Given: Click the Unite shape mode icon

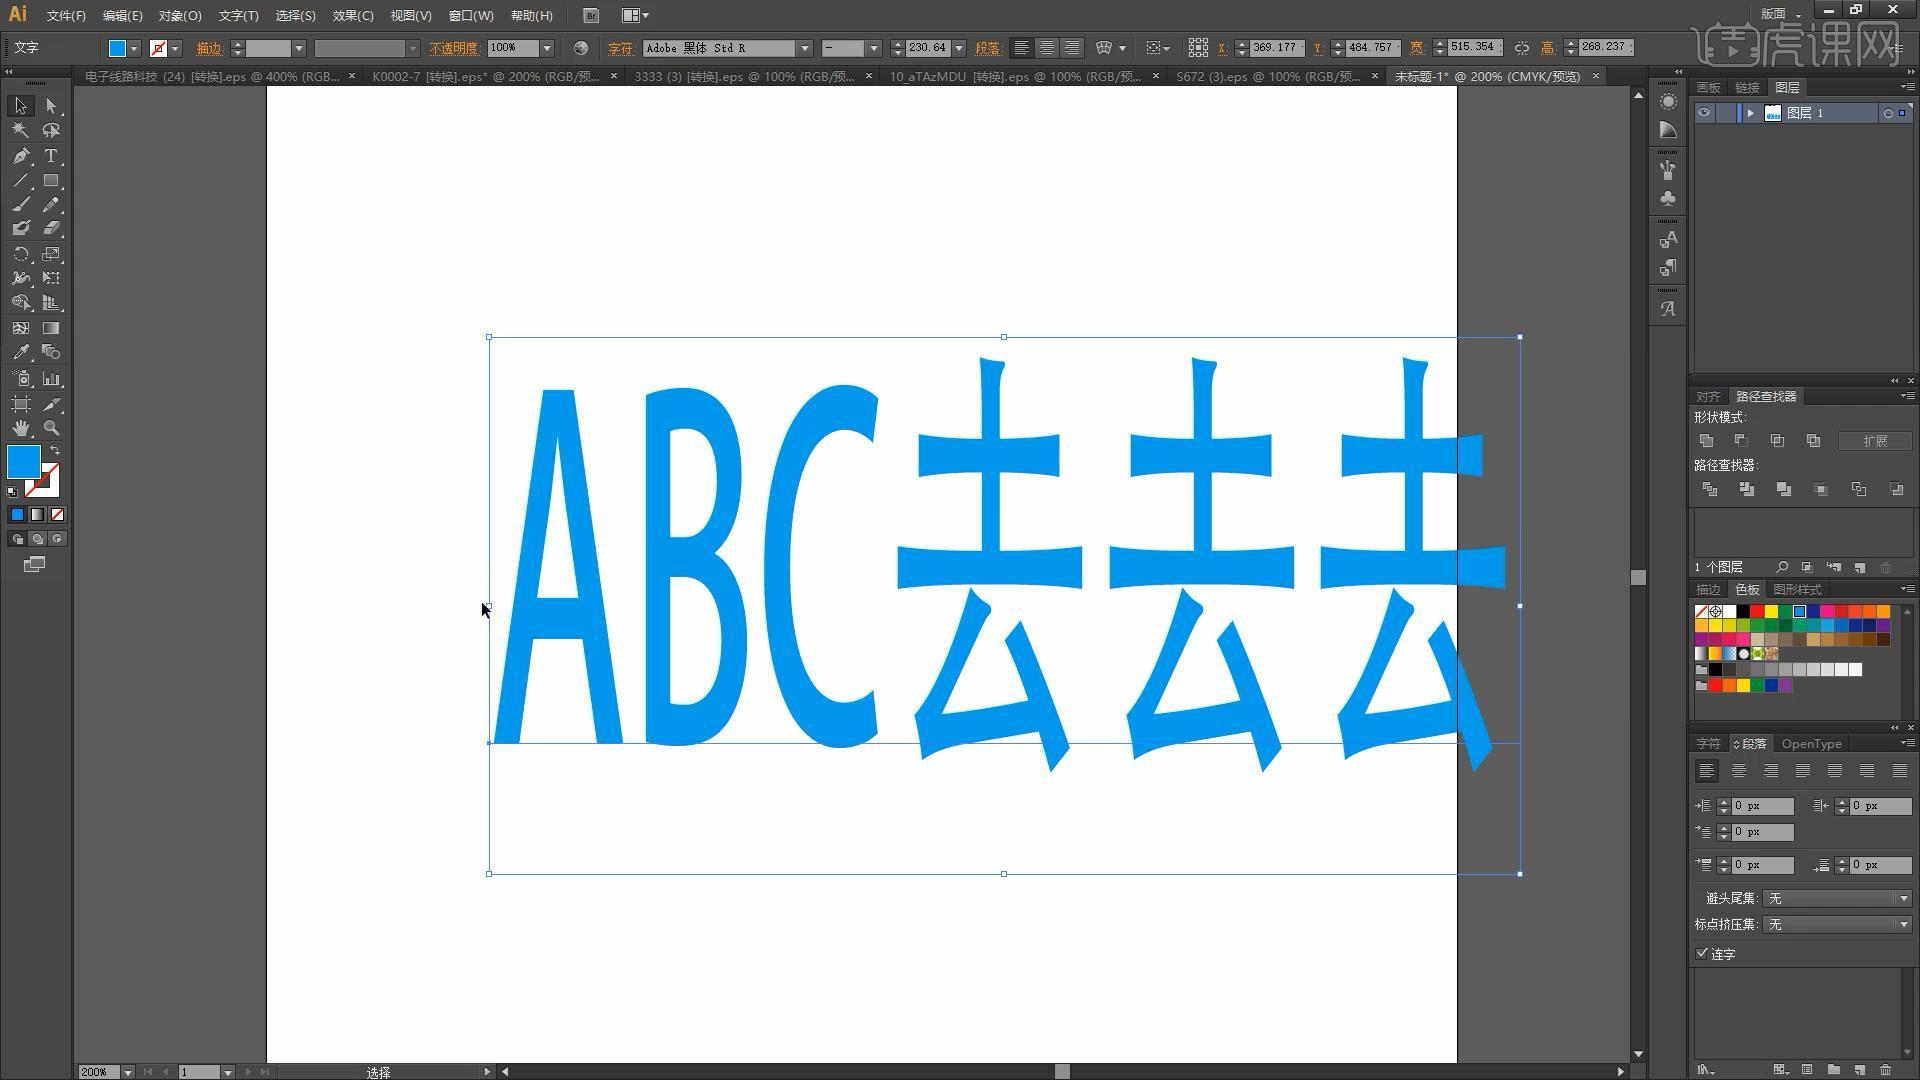Looking at the screenshot, I should pyautogui.click(x=1706, y=441).
